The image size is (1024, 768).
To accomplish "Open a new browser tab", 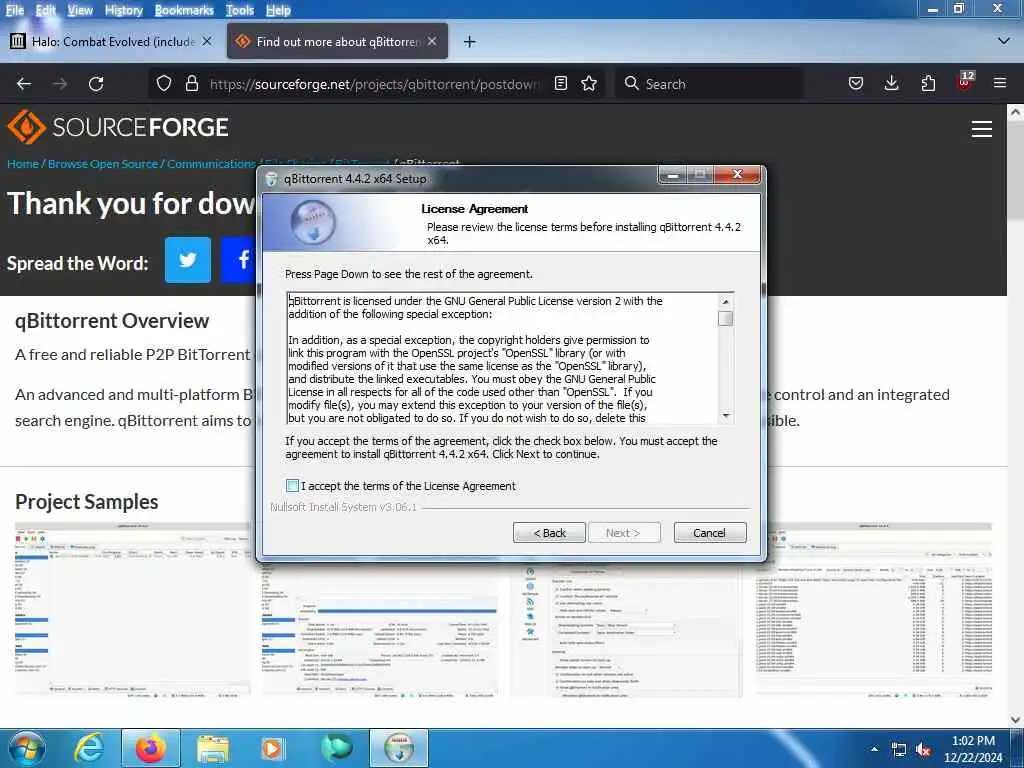I will click(x=470, y=42).
